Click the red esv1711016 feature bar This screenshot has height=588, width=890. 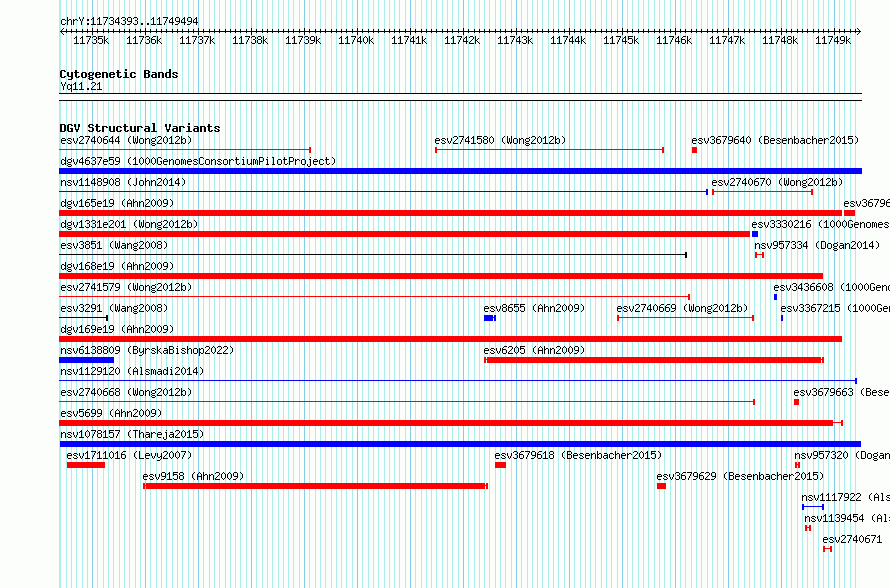coord(86,465)
